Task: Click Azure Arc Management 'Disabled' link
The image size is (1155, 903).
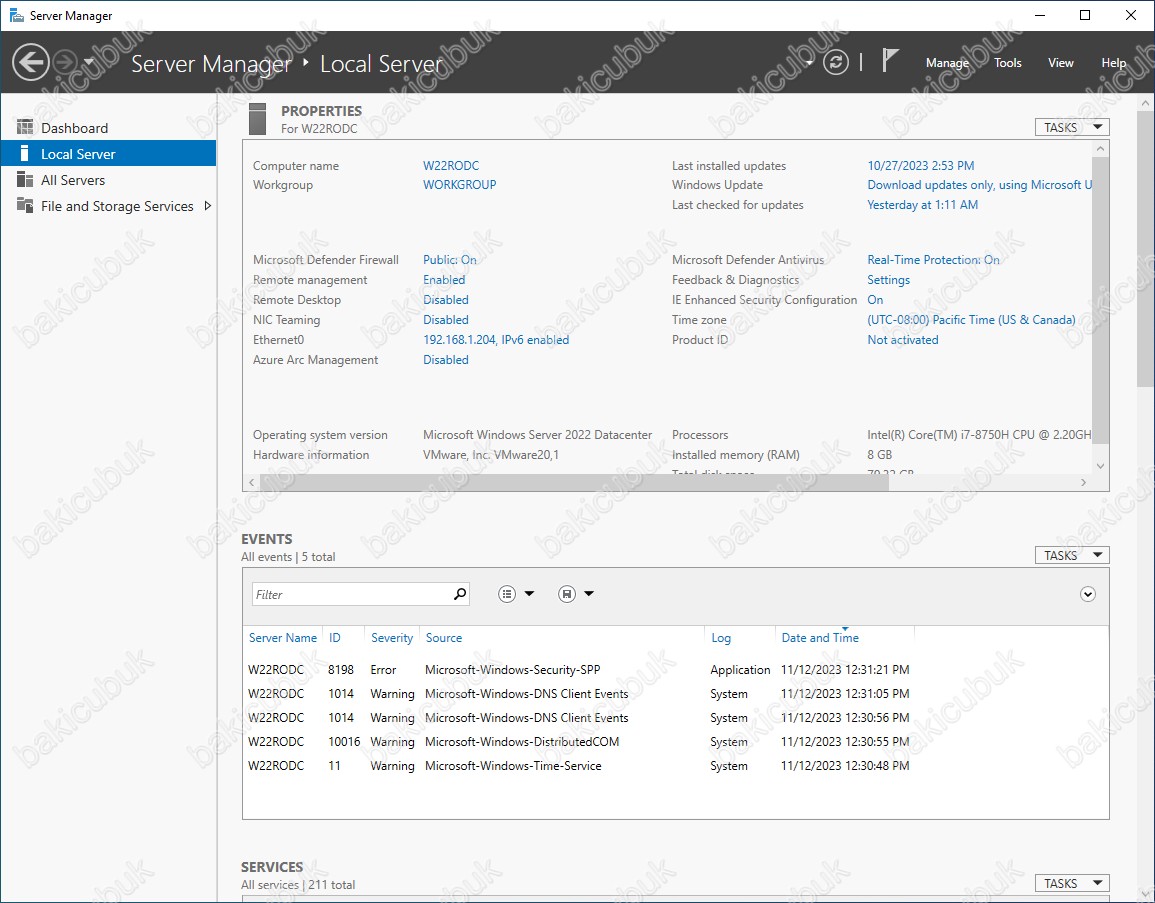Action: tap(446, 359)
